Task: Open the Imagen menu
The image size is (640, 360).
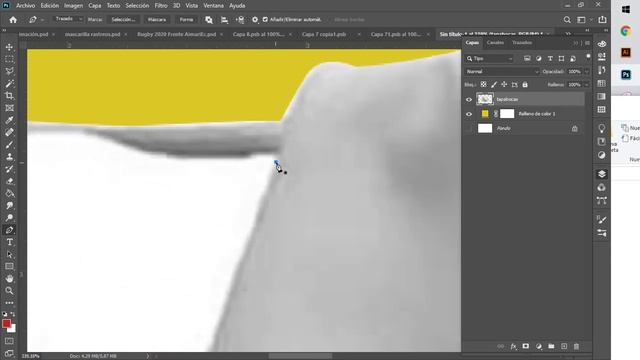Action: point(73,6)
